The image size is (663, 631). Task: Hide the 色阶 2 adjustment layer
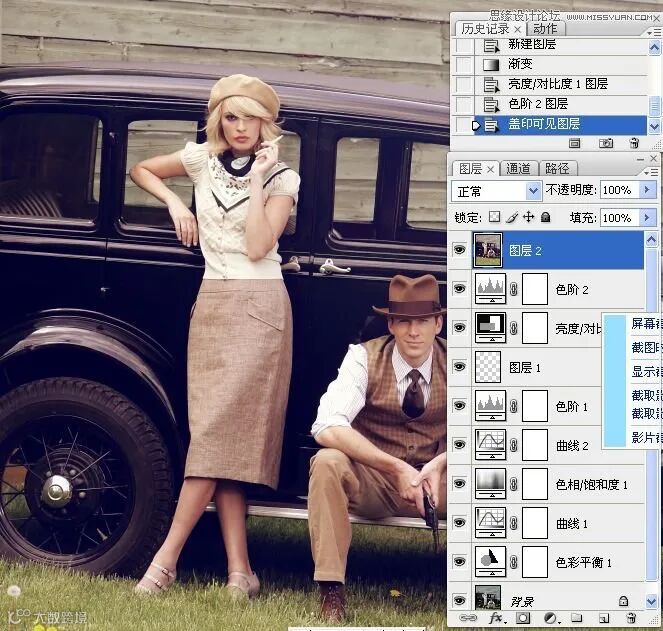460,289
